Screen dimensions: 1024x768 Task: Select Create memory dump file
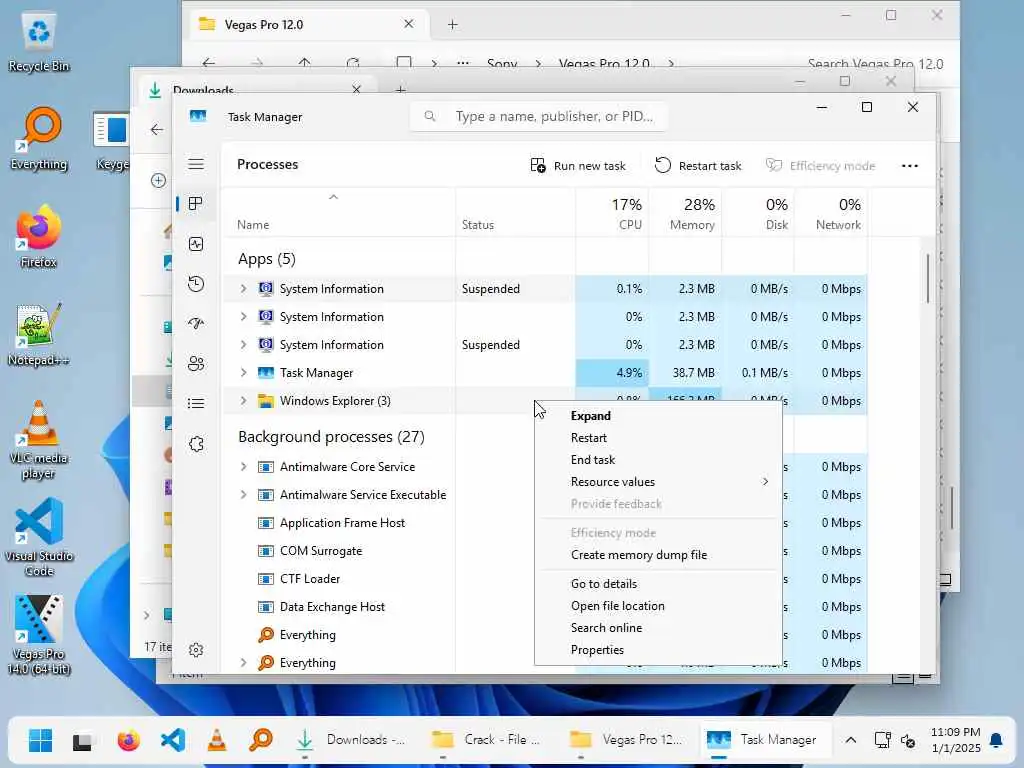coord(658,555)
